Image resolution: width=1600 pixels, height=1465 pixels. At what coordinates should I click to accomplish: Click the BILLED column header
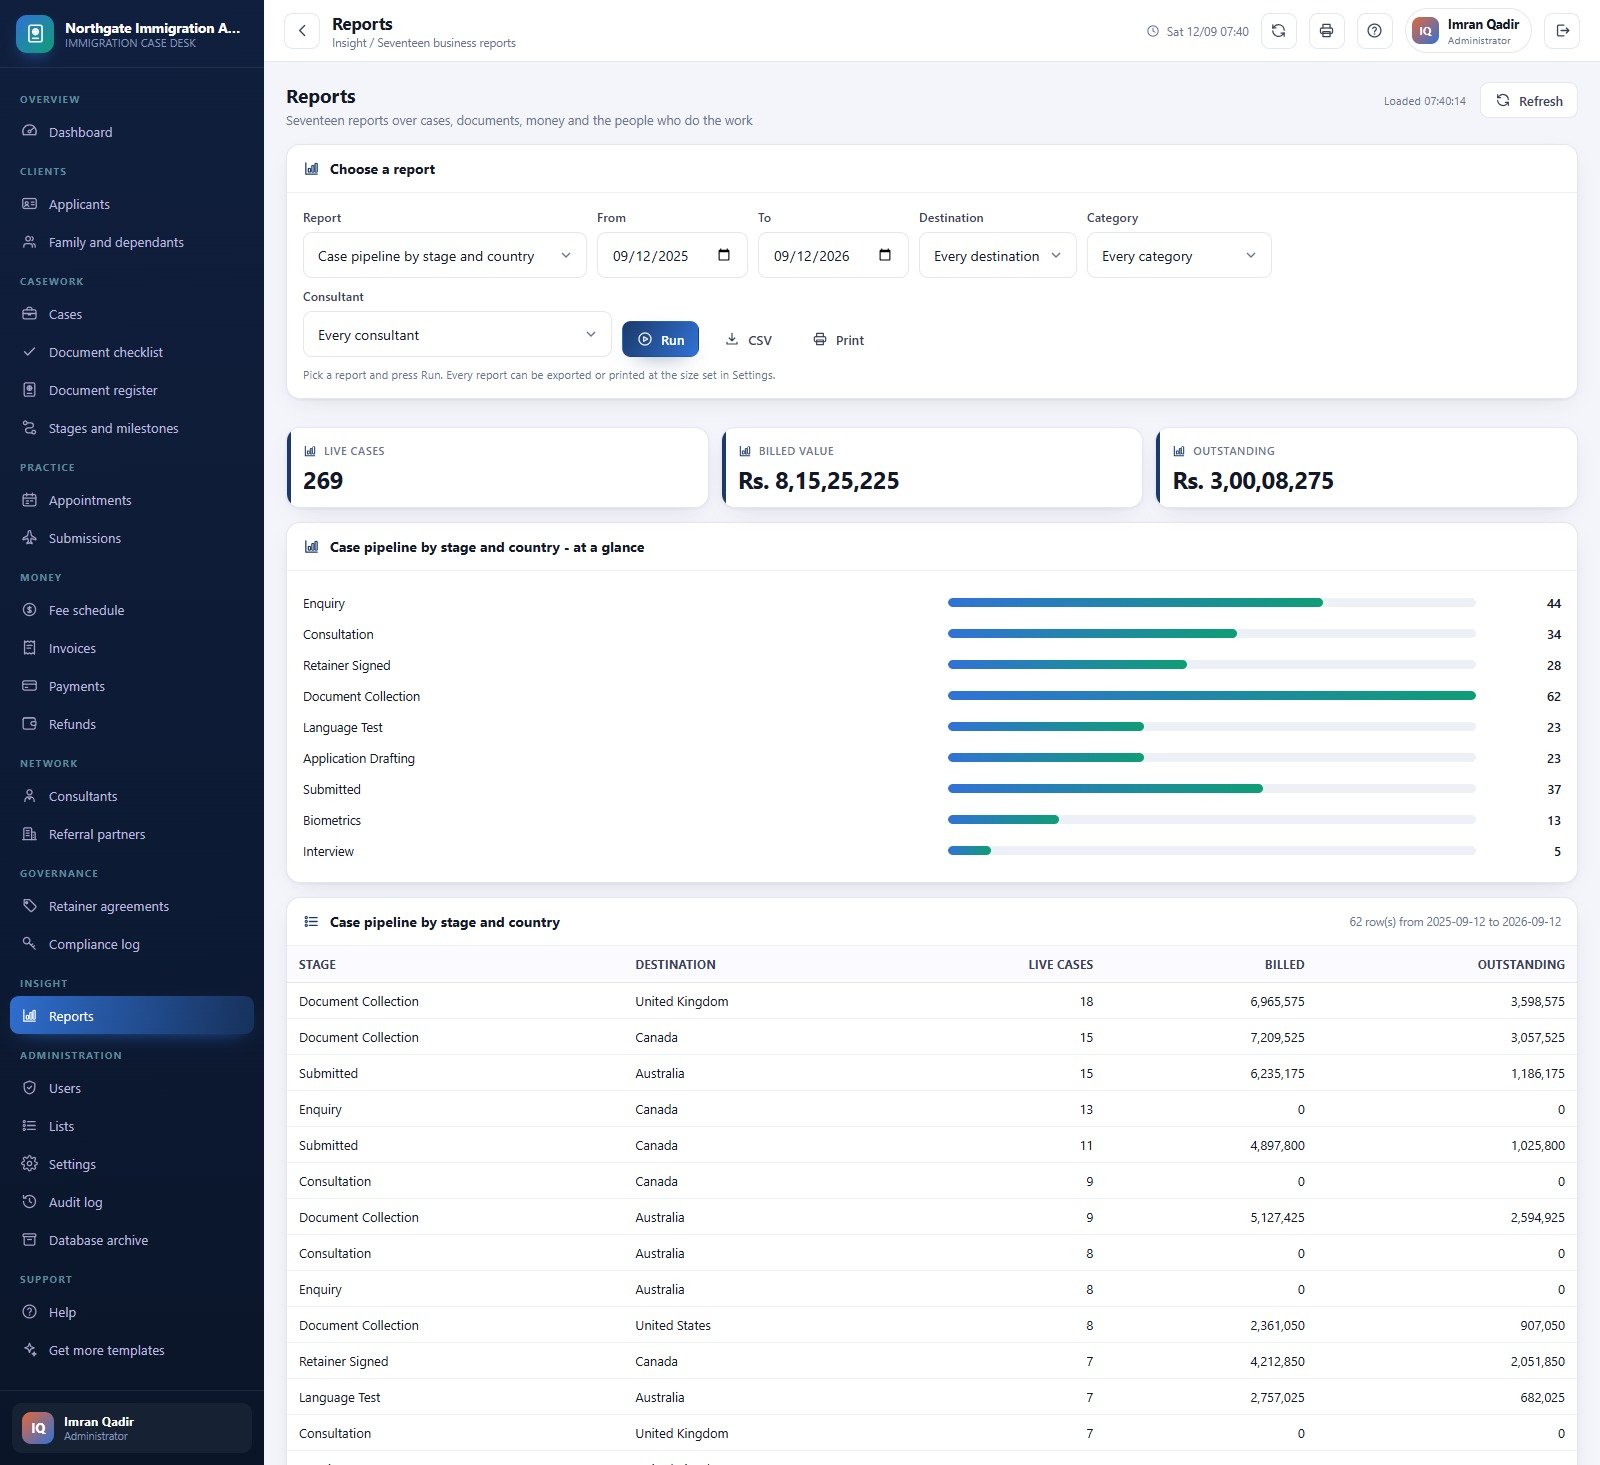[x=1284, y=965]
